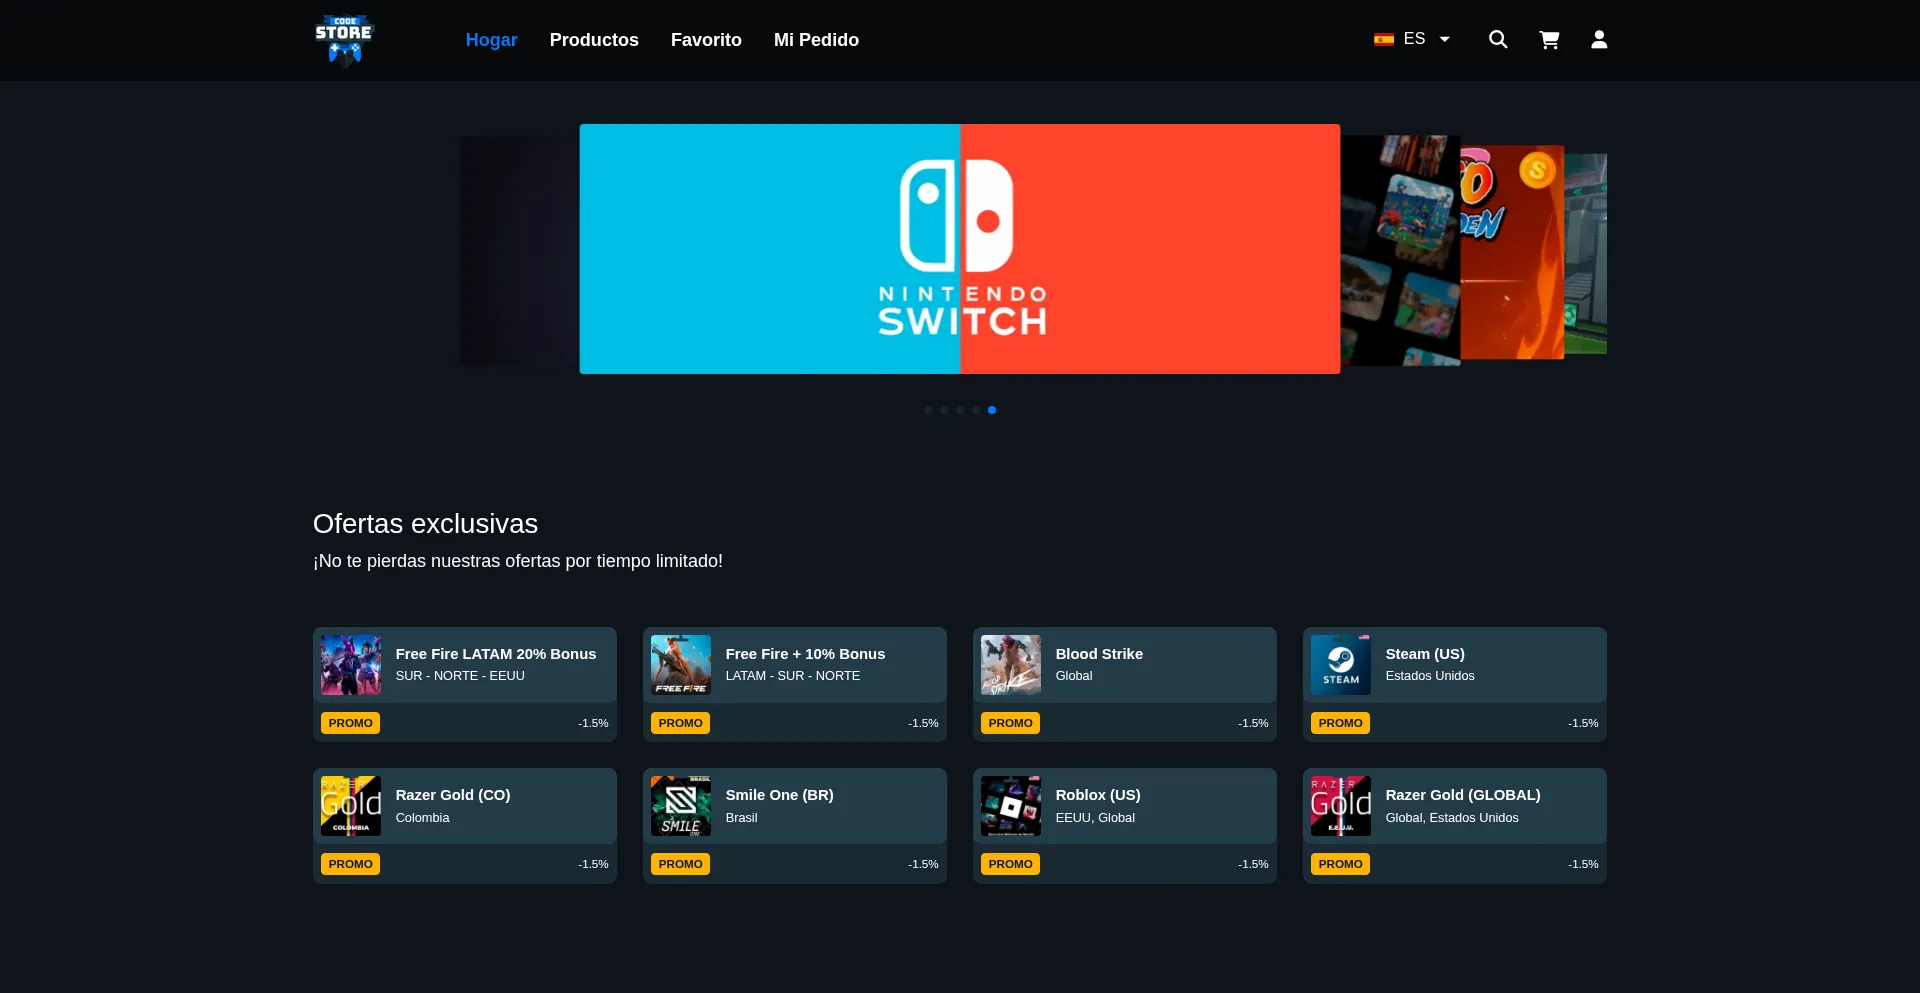Click the Free Fire LATAM 20% Bonus thumbnail
This screenshot has width=1920, height=993.
tap(351, 665)
